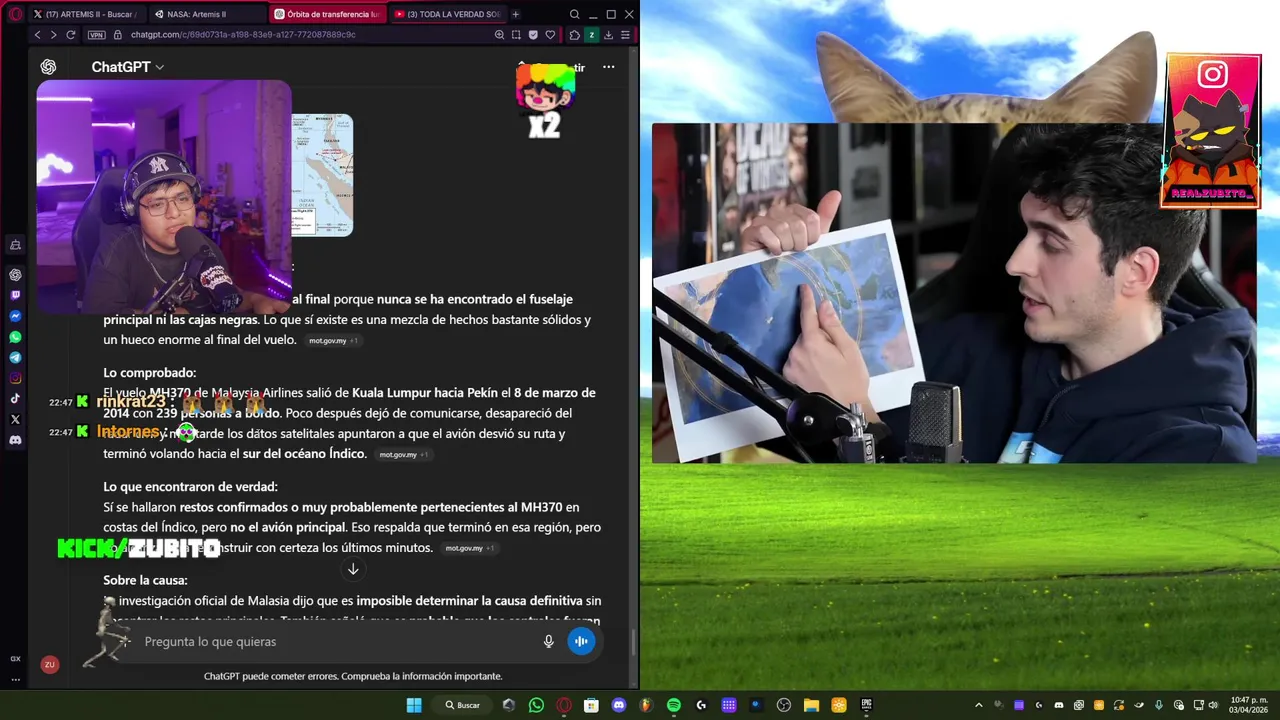Open Messenger in the Opera sidebar
Viewport: 1280px width, 720px height.
pos(15,316)
